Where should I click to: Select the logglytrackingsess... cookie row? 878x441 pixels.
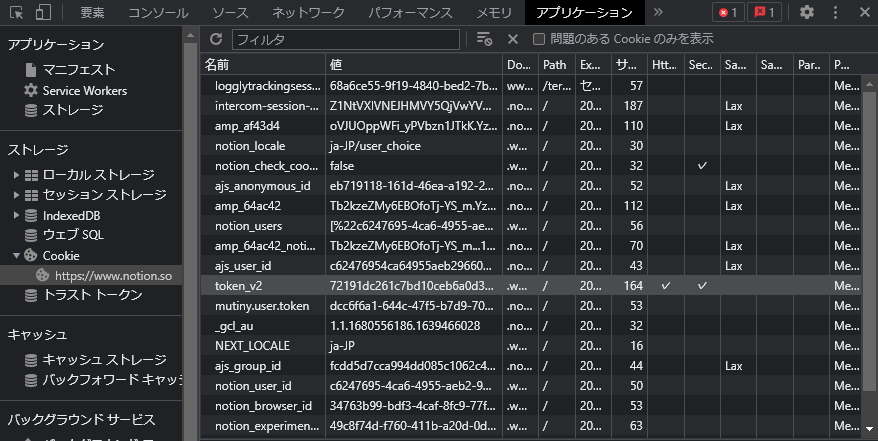click(x=530, y=86)
